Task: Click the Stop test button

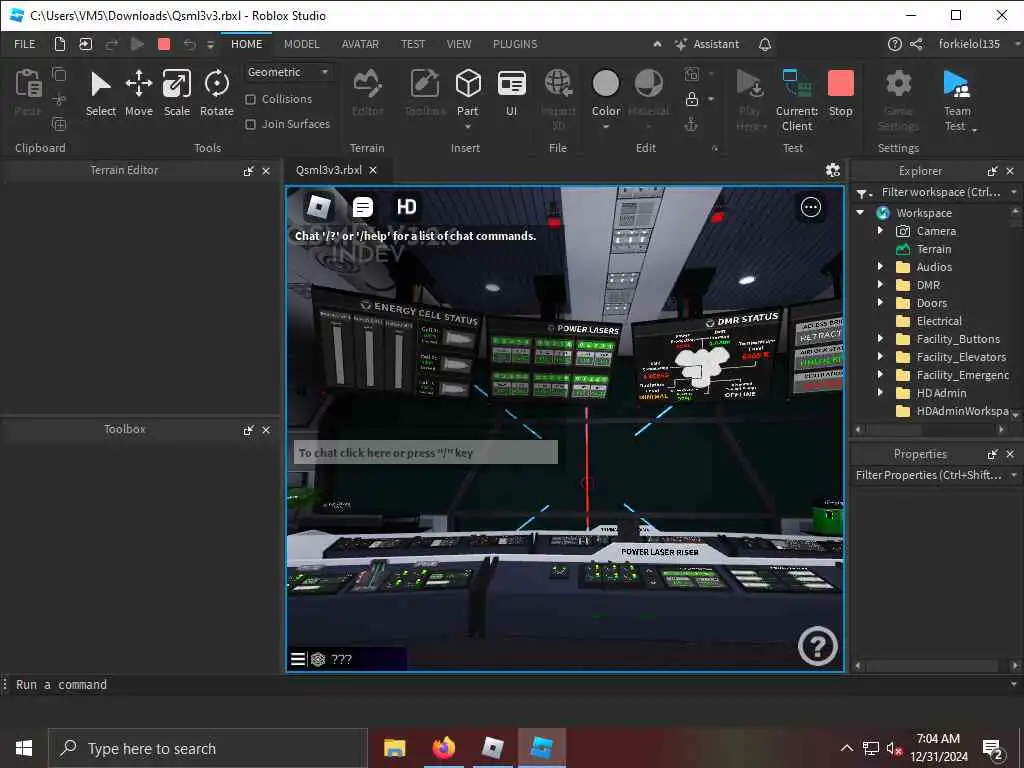Action: point(840,94)
